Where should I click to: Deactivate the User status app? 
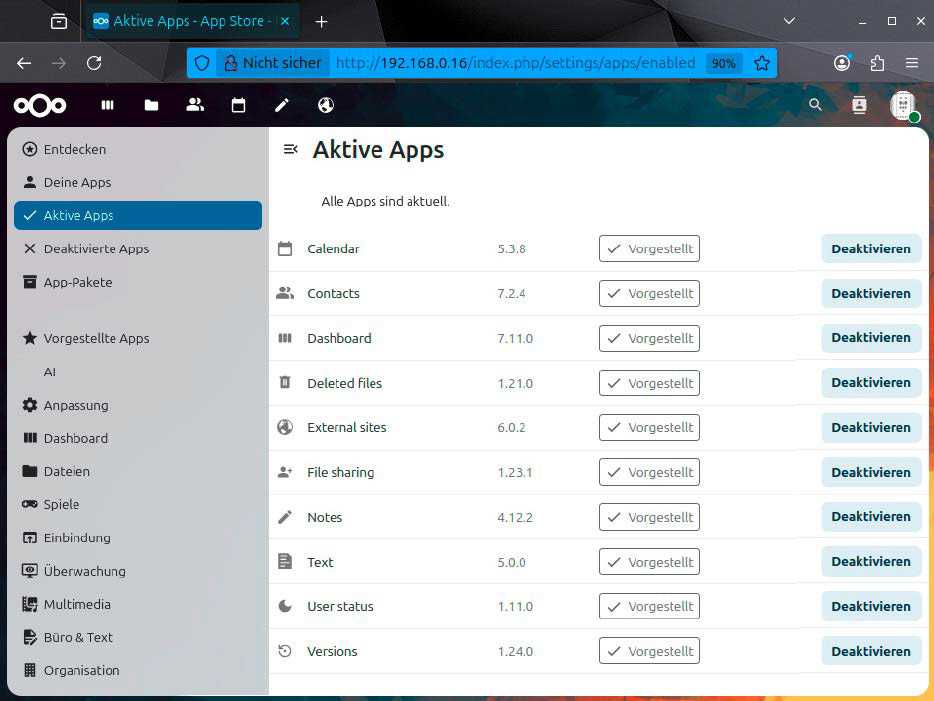pos(871,606)
